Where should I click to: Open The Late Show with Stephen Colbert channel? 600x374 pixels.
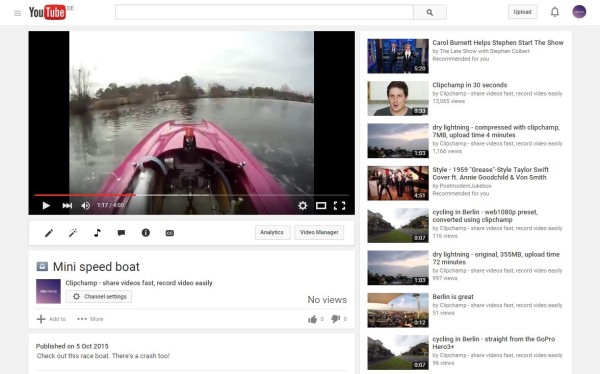click(x=485, y=51)
